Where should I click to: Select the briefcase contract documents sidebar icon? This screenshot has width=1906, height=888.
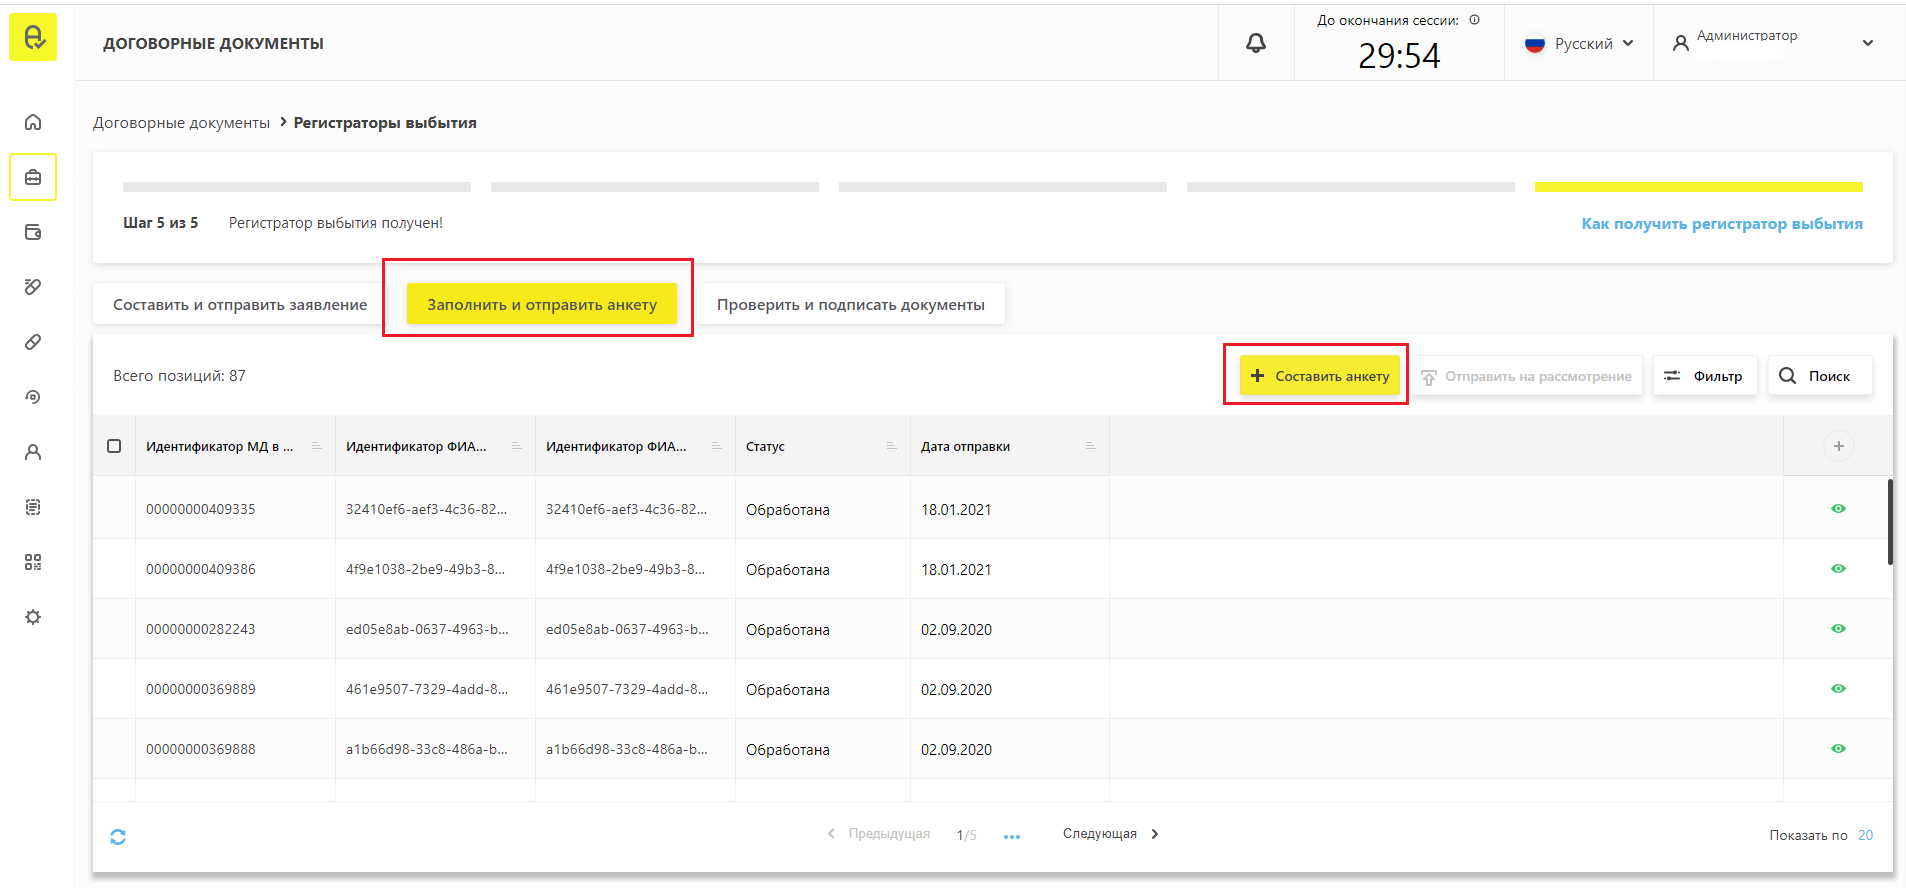coord(33,177)
